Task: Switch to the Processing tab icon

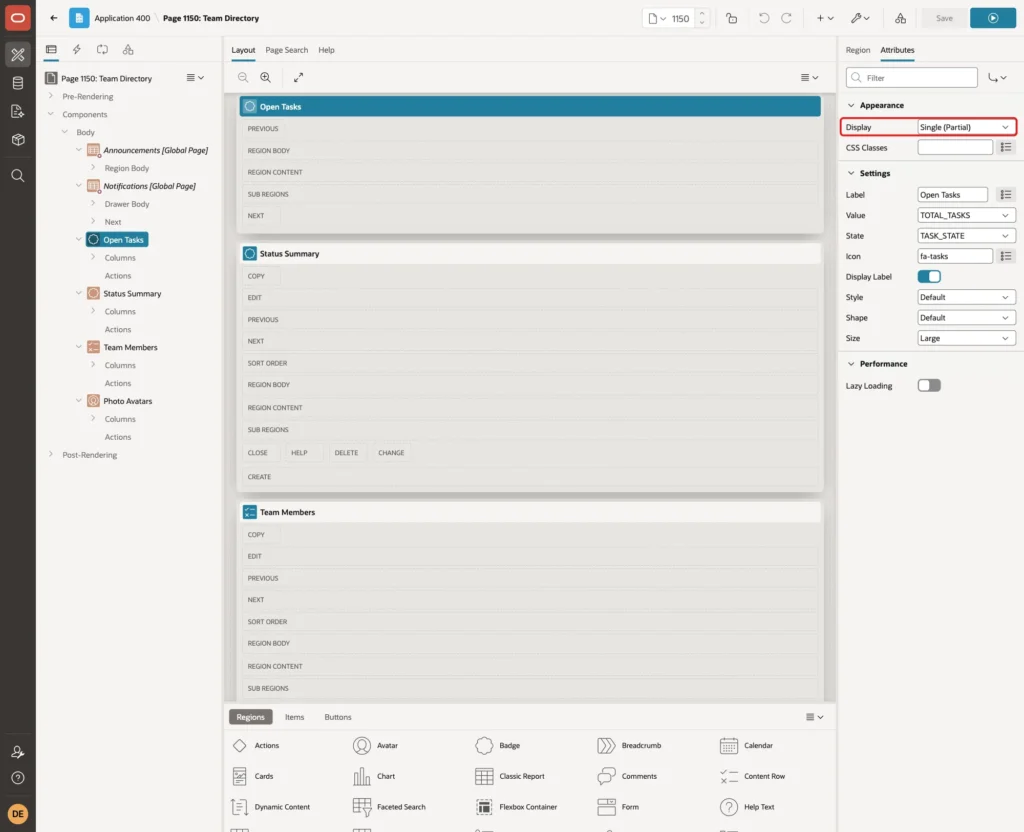Action: pyautogui.click(x=102, y=50)
